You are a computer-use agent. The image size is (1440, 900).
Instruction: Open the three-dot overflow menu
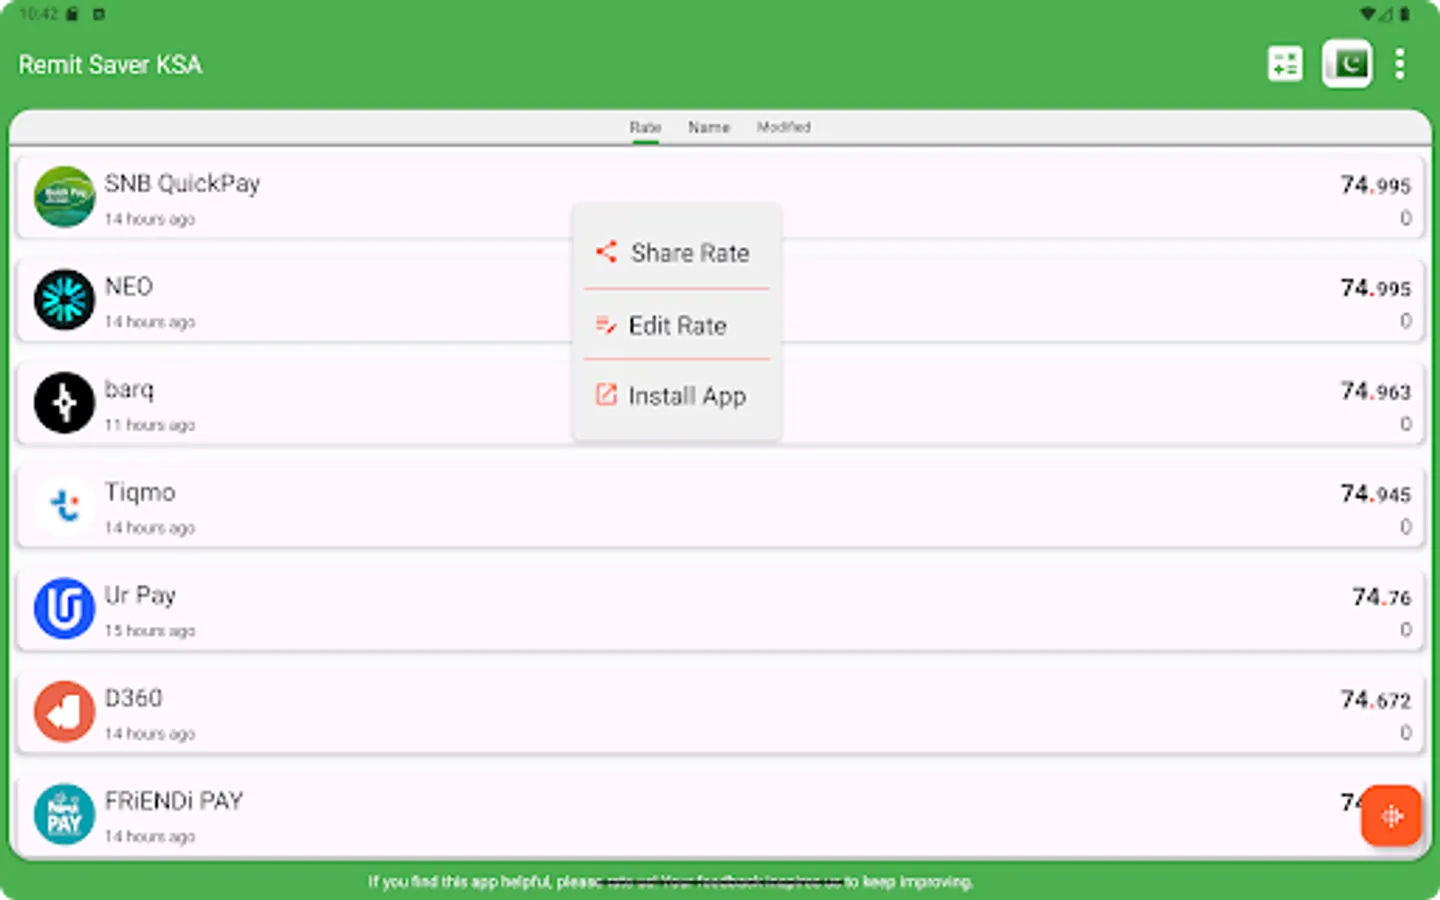(1400, 63)
